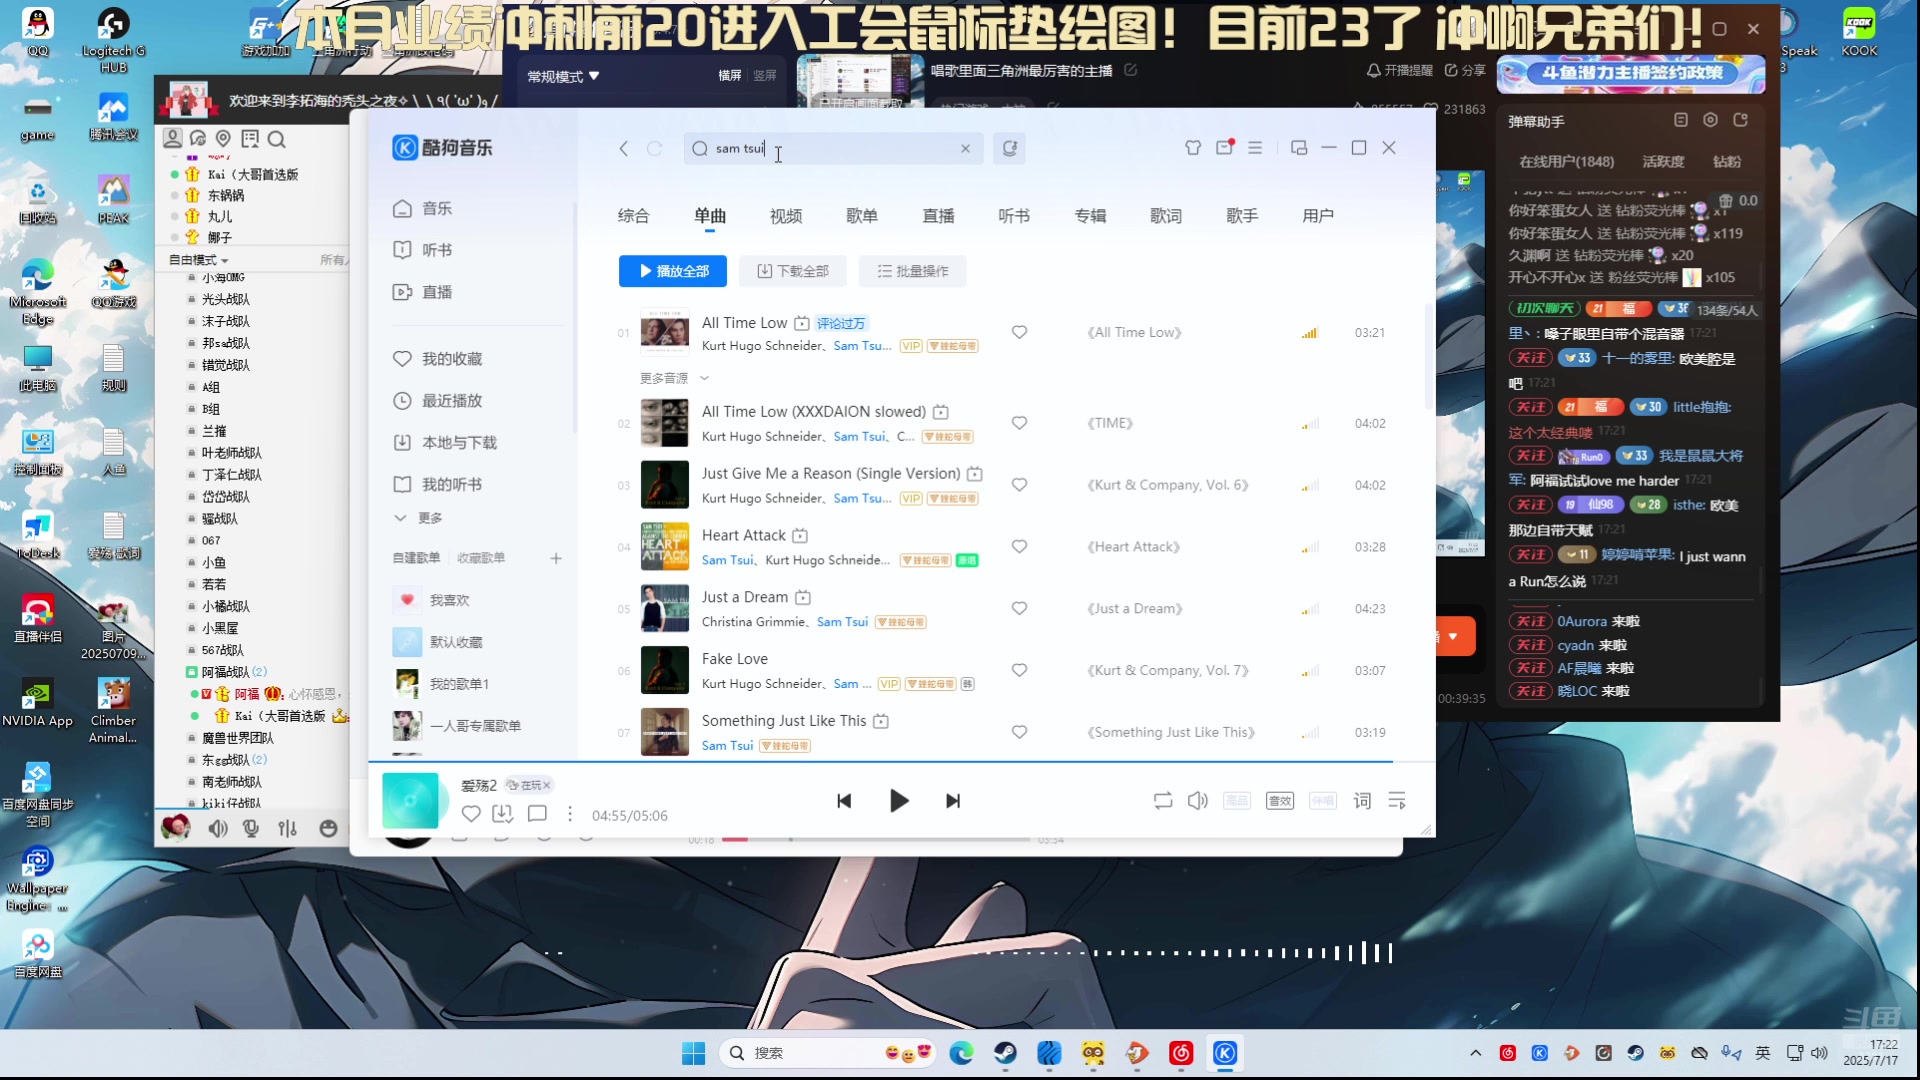Select the 歌手 search tab
Screen dimensions: 1920x1080
pyautogui.click(x=1242, y=216)
